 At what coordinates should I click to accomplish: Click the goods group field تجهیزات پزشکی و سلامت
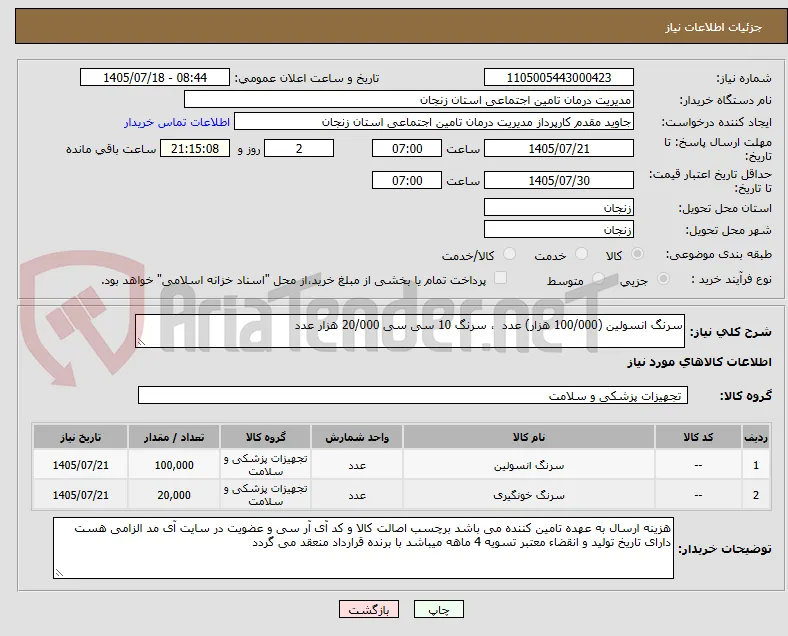[x=413, y=395]
